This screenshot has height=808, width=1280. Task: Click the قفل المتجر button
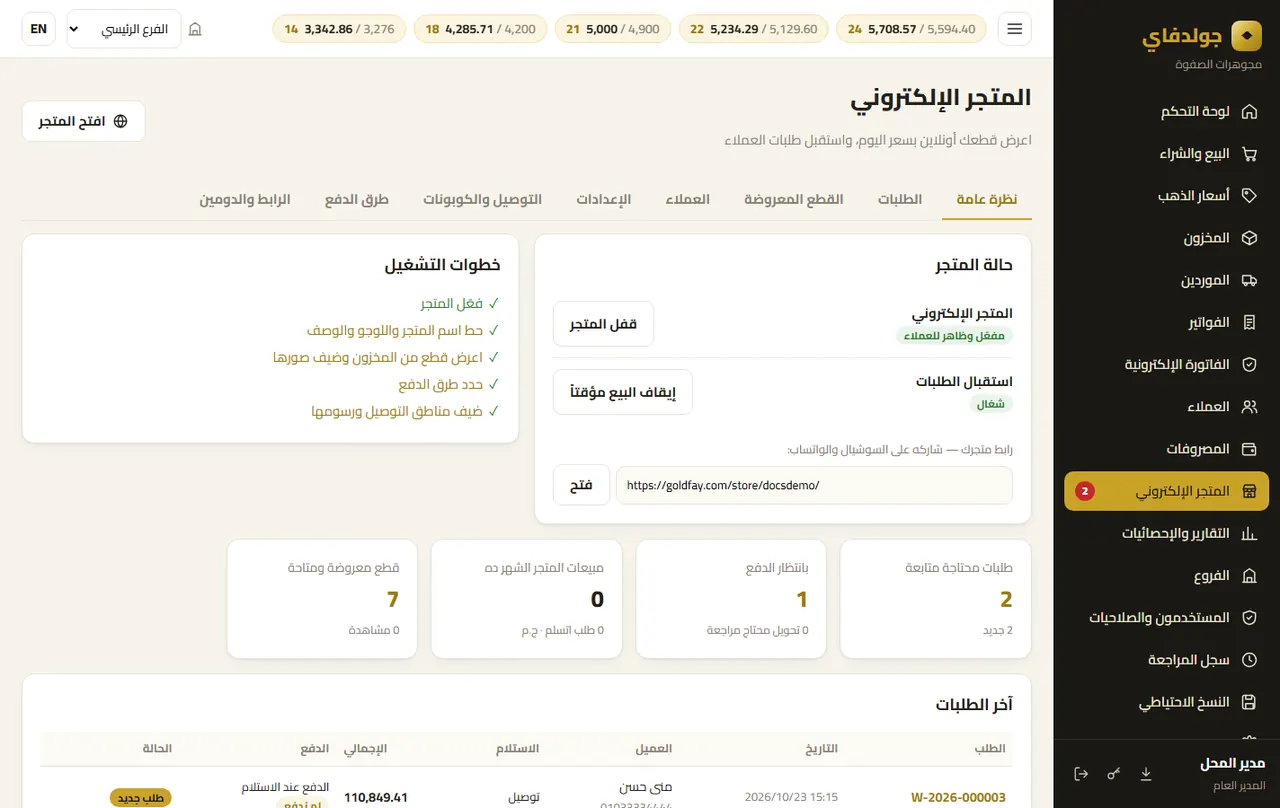click(603, 324)
